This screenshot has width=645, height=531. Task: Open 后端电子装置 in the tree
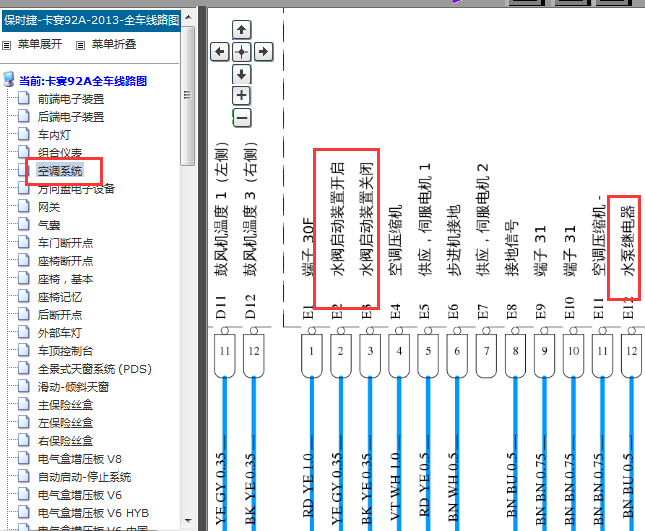pyautogui.click(x=71, y=117)
